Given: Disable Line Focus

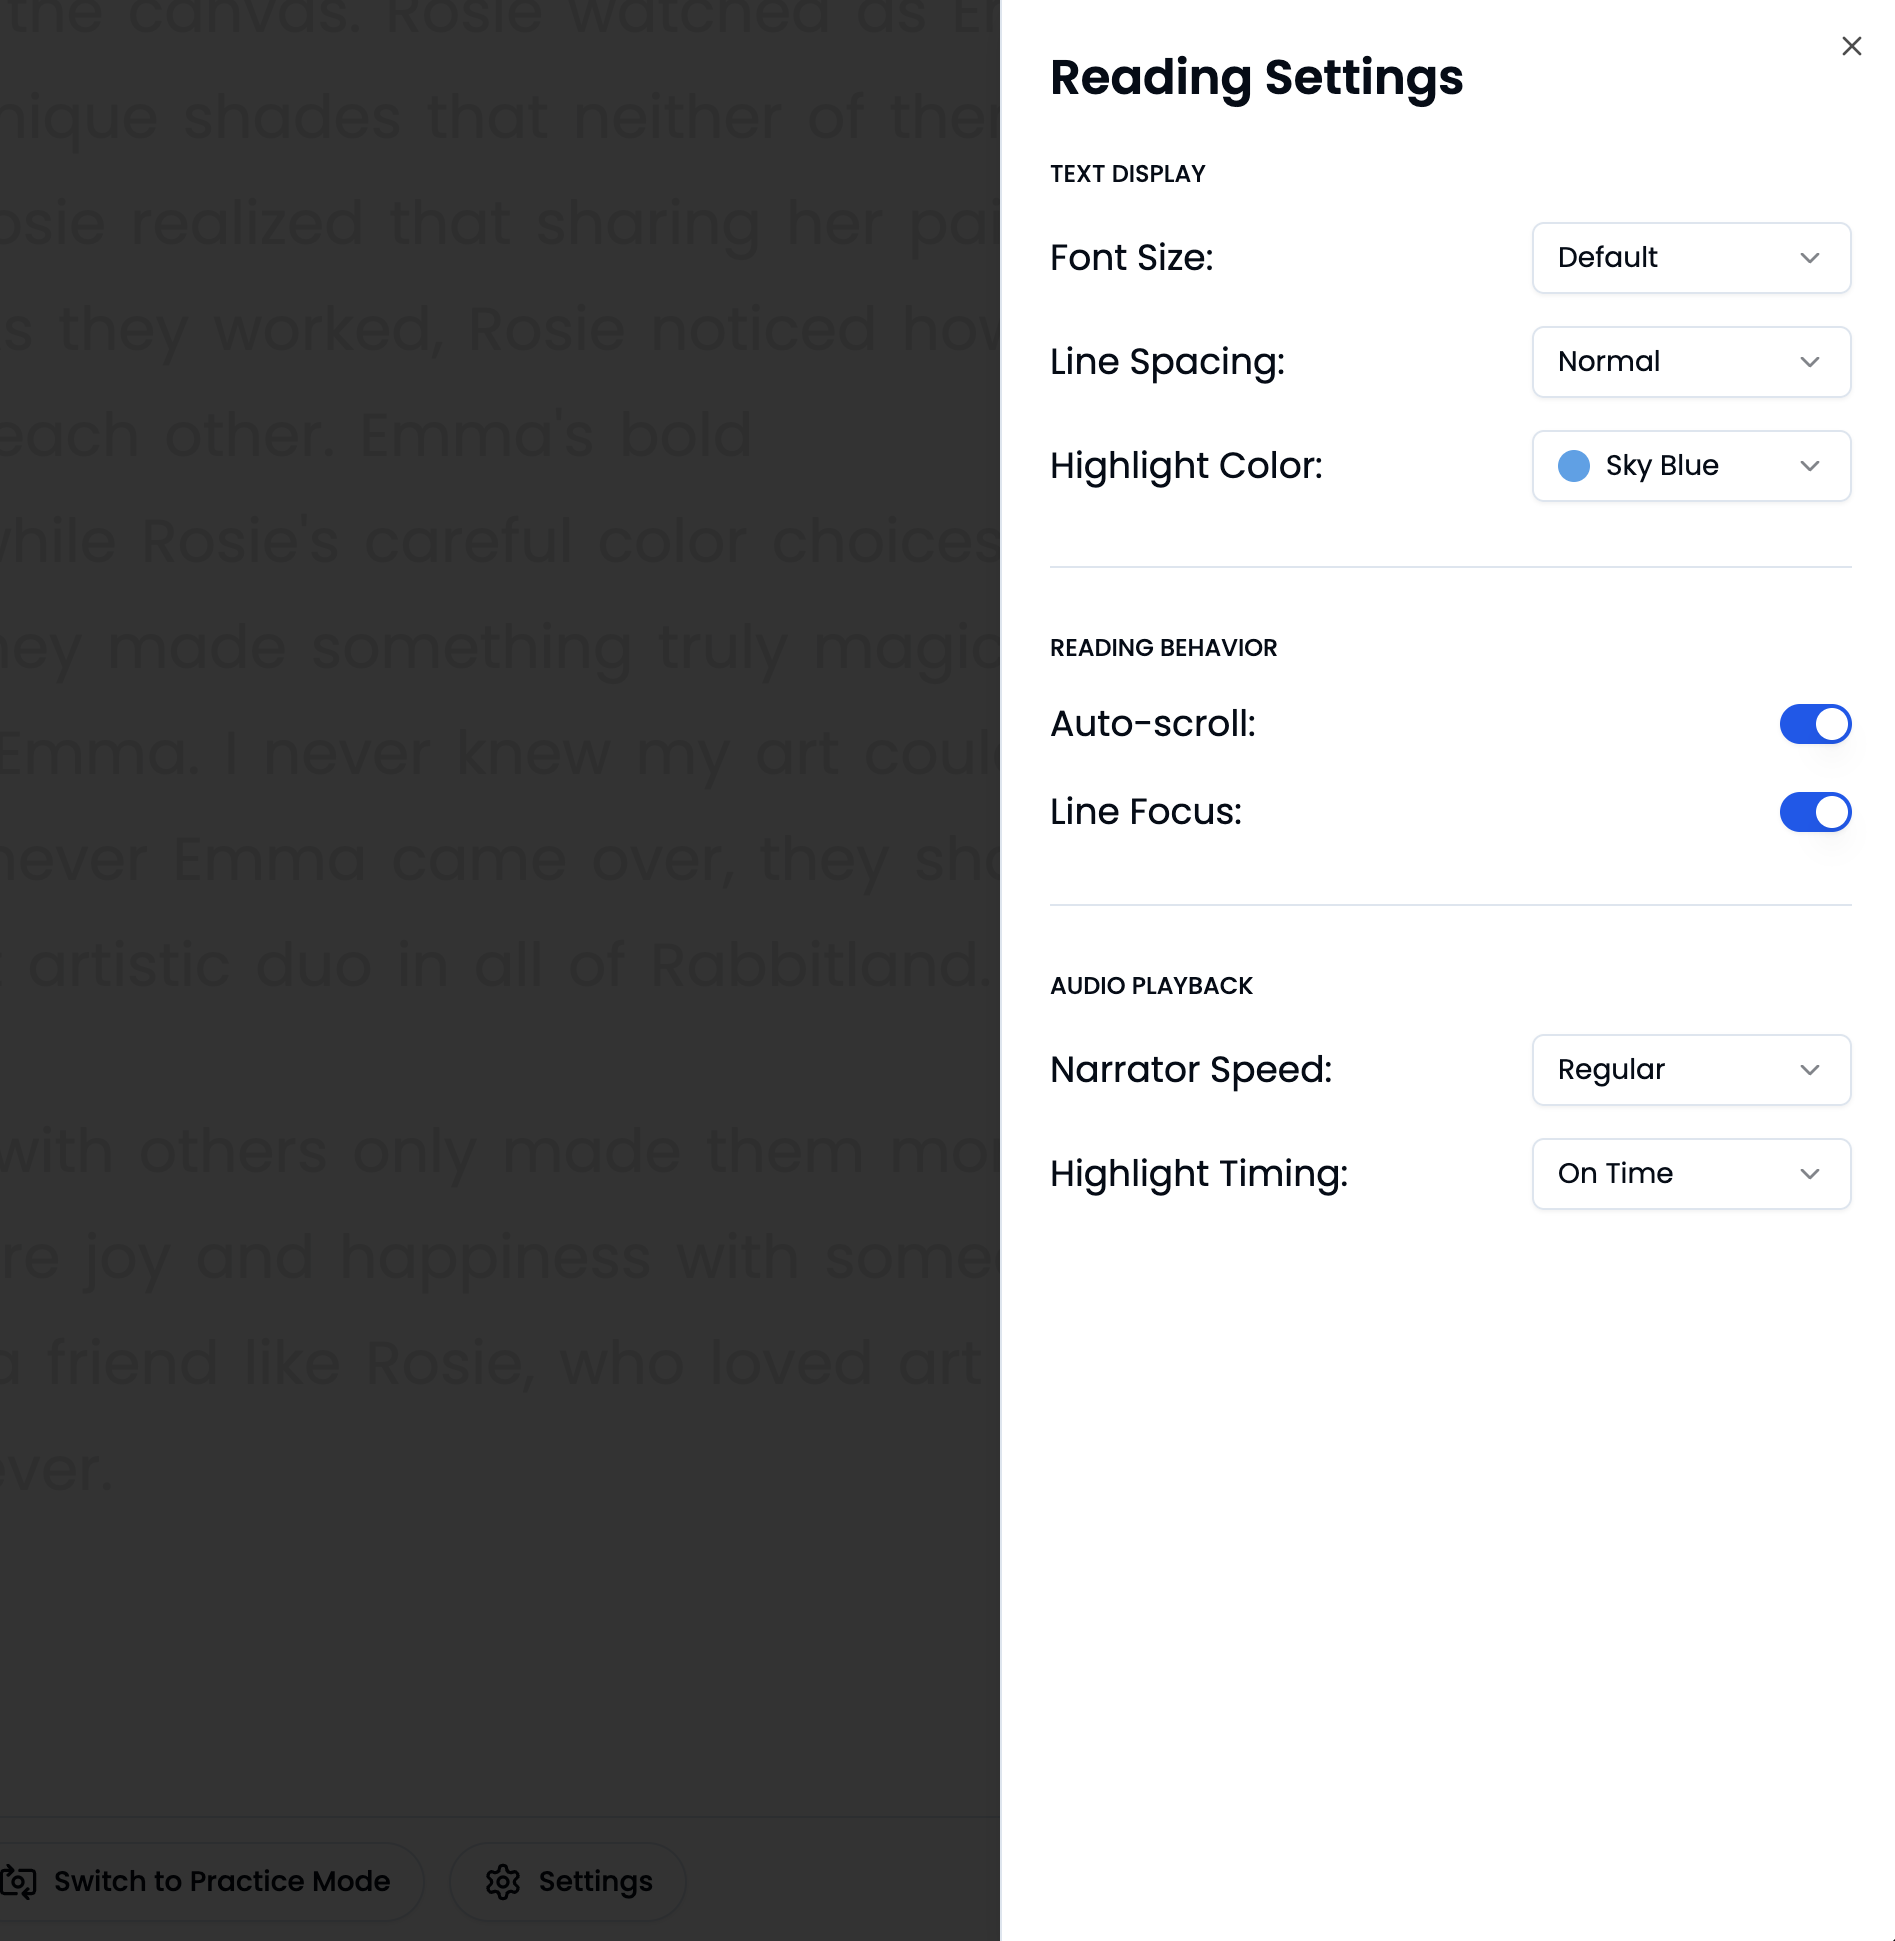Looking at the screenshot, I should (x=1815, y=812).
